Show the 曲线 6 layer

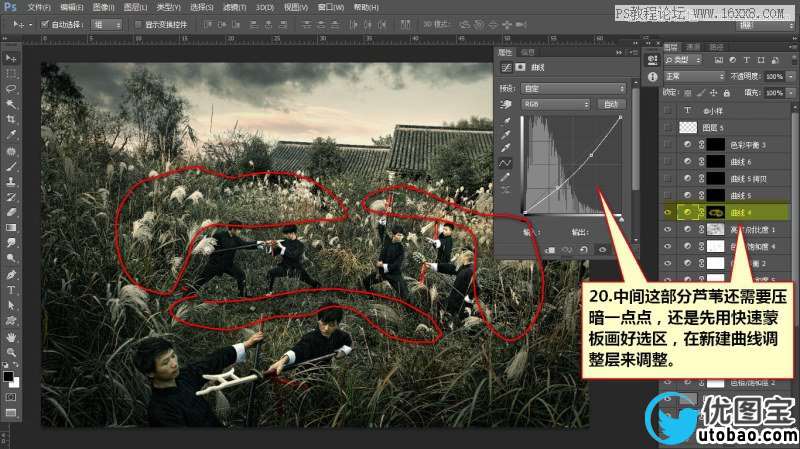pyautogui.click(x=668, y=162)
